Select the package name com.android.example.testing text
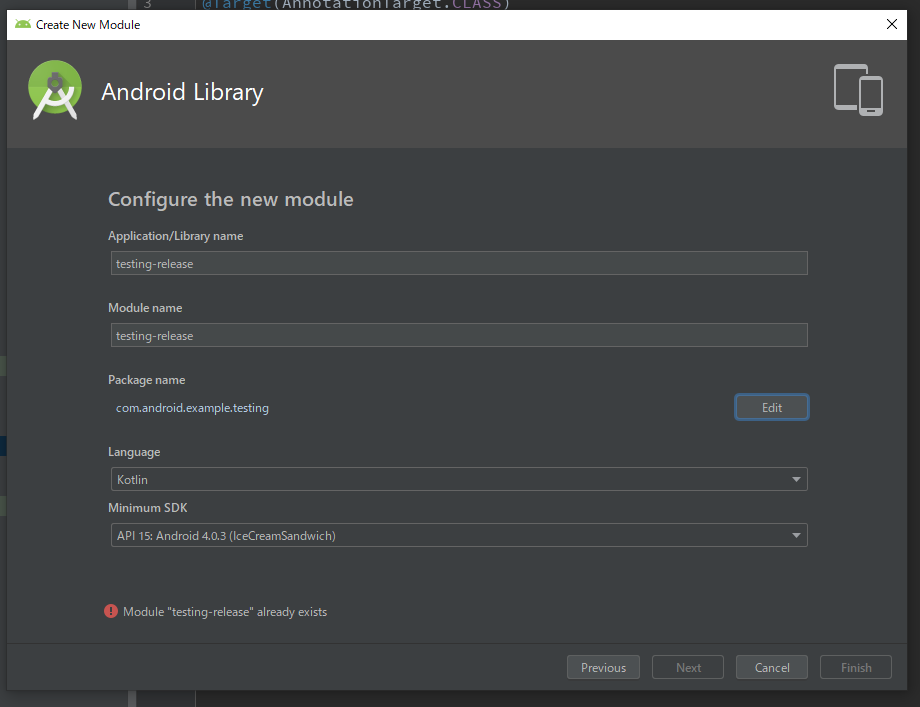Image resolution: width=920 pixels, height=707 pixels. coord(192,408)
